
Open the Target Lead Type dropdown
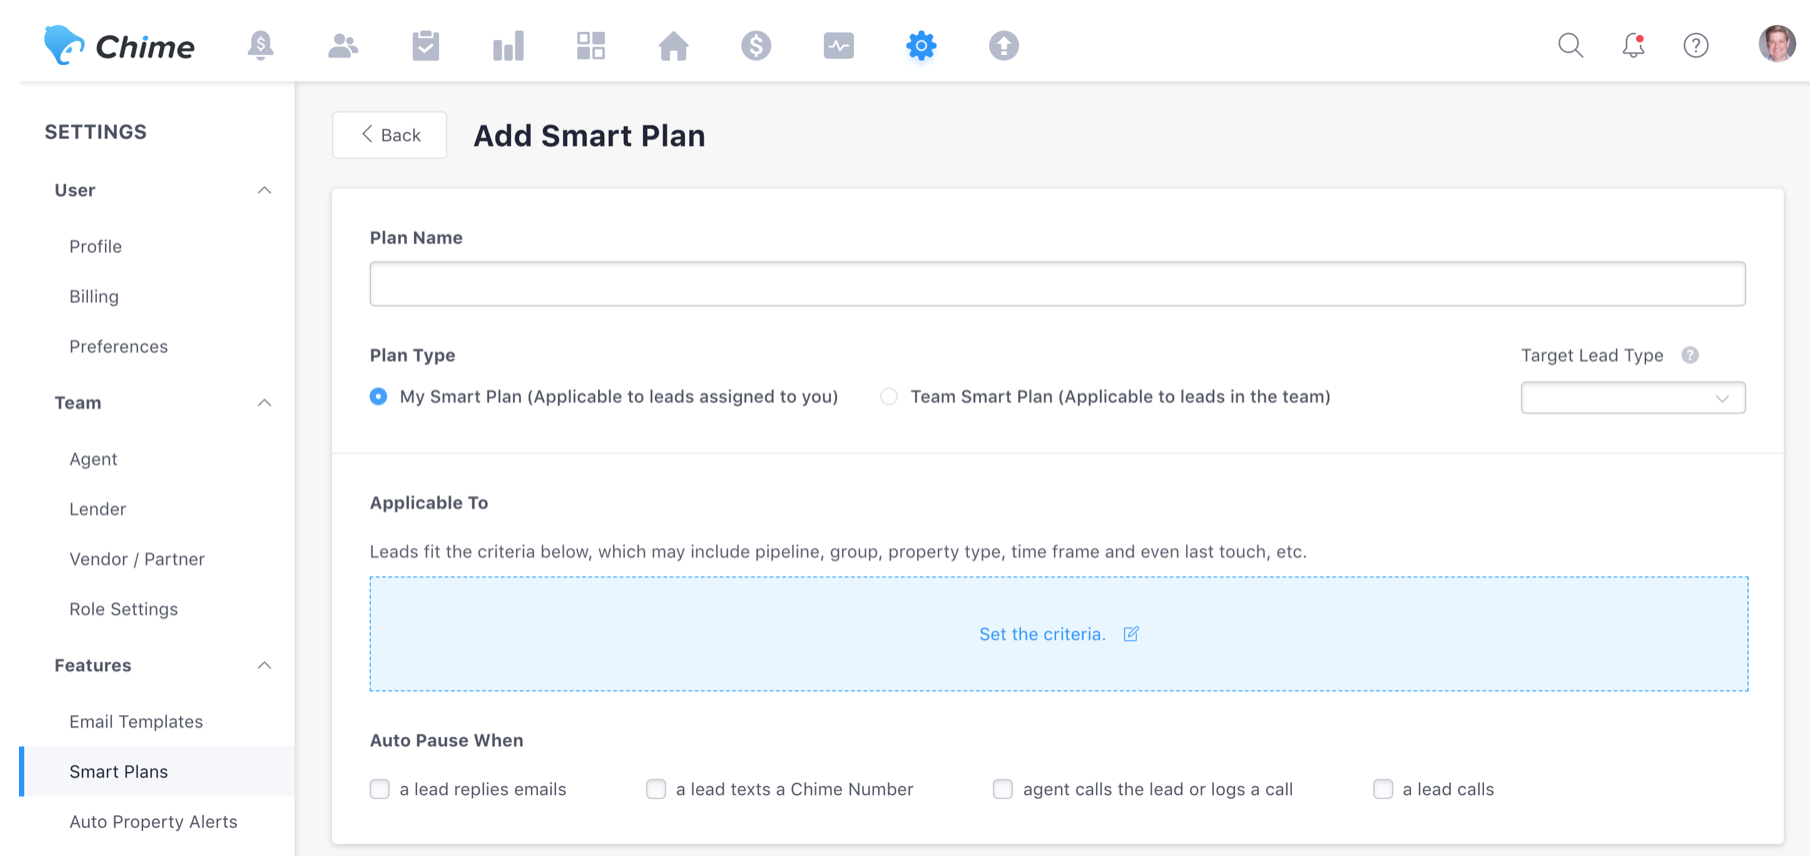pos(1632,398)
